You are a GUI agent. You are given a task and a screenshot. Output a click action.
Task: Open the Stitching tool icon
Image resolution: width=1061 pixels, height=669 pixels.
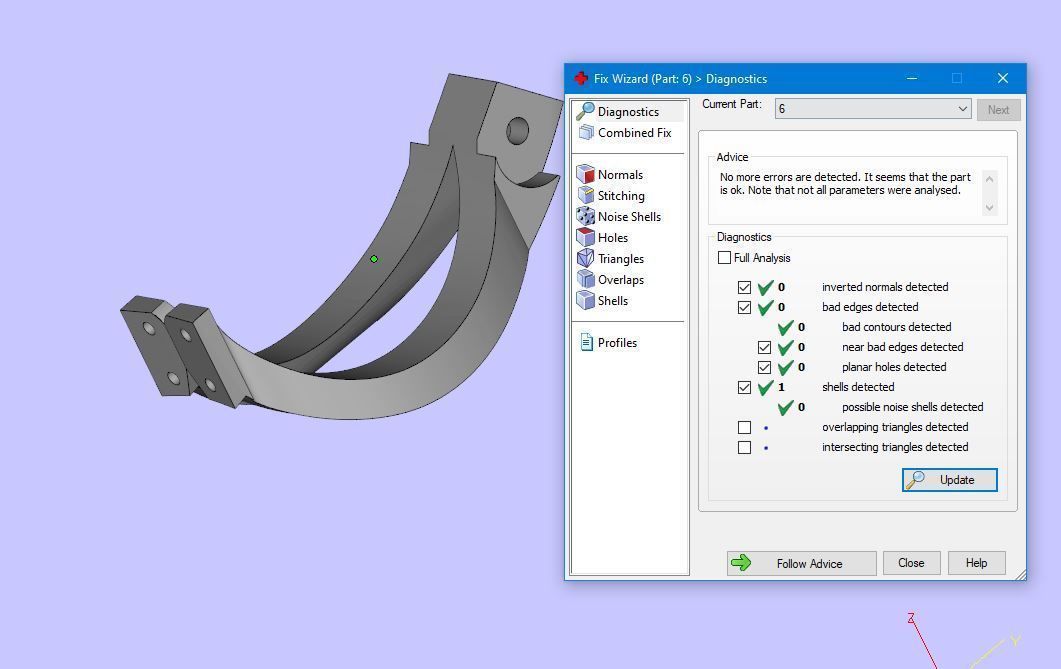point(586,195)
